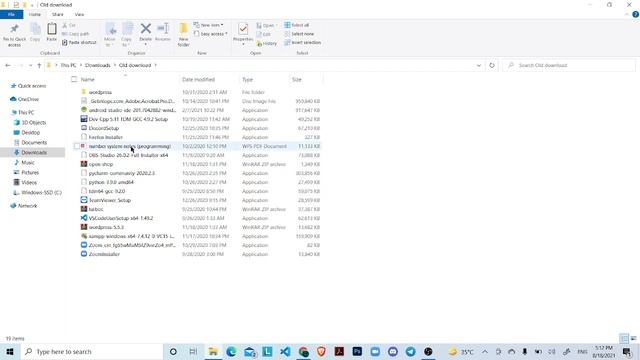The image size is (640, 360).
Task: Select This PC in navigation pane
Action: pyautogui.click(x=23, y=112)
